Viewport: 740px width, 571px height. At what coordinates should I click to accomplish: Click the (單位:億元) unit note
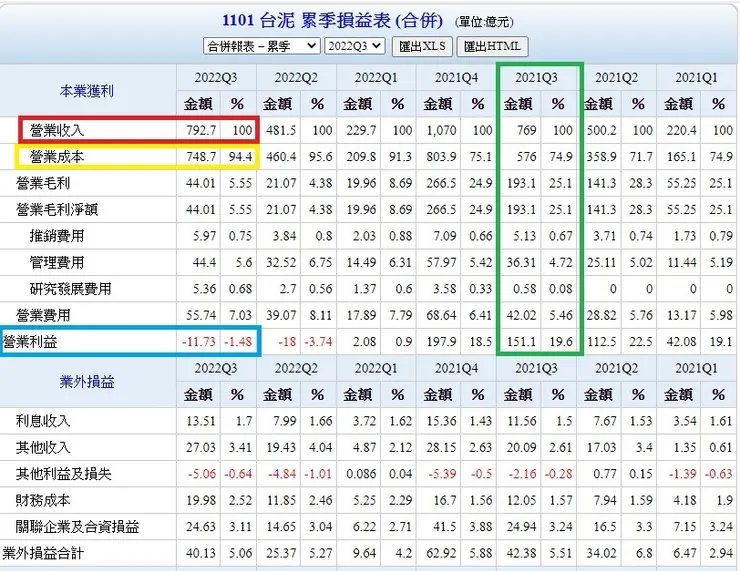484,22
